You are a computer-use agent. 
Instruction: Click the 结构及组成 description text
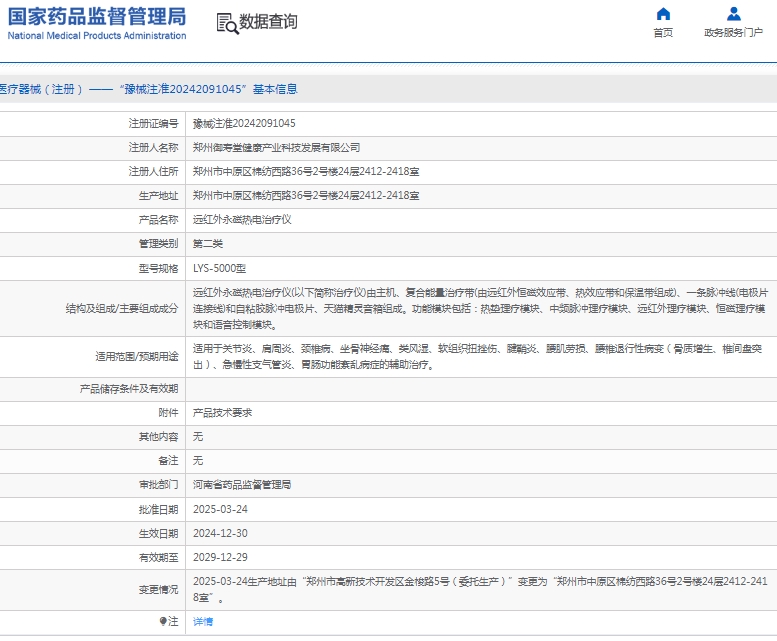point(480,309)
